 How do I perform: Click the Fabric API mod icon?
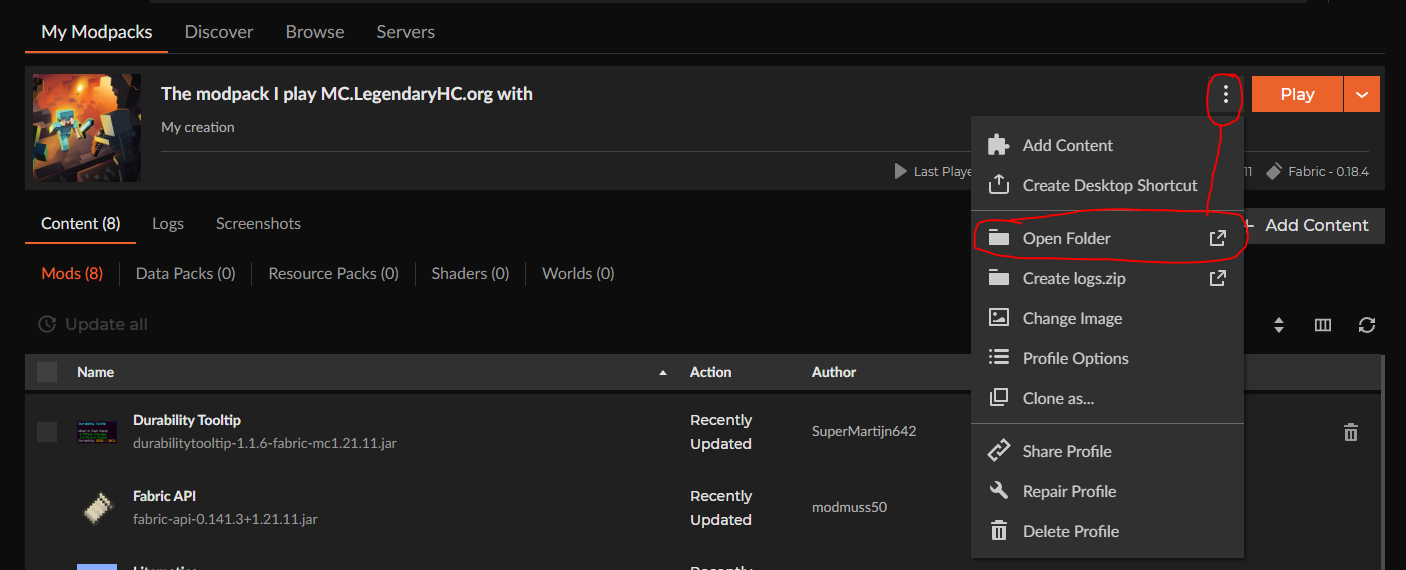tap(97, 508)
